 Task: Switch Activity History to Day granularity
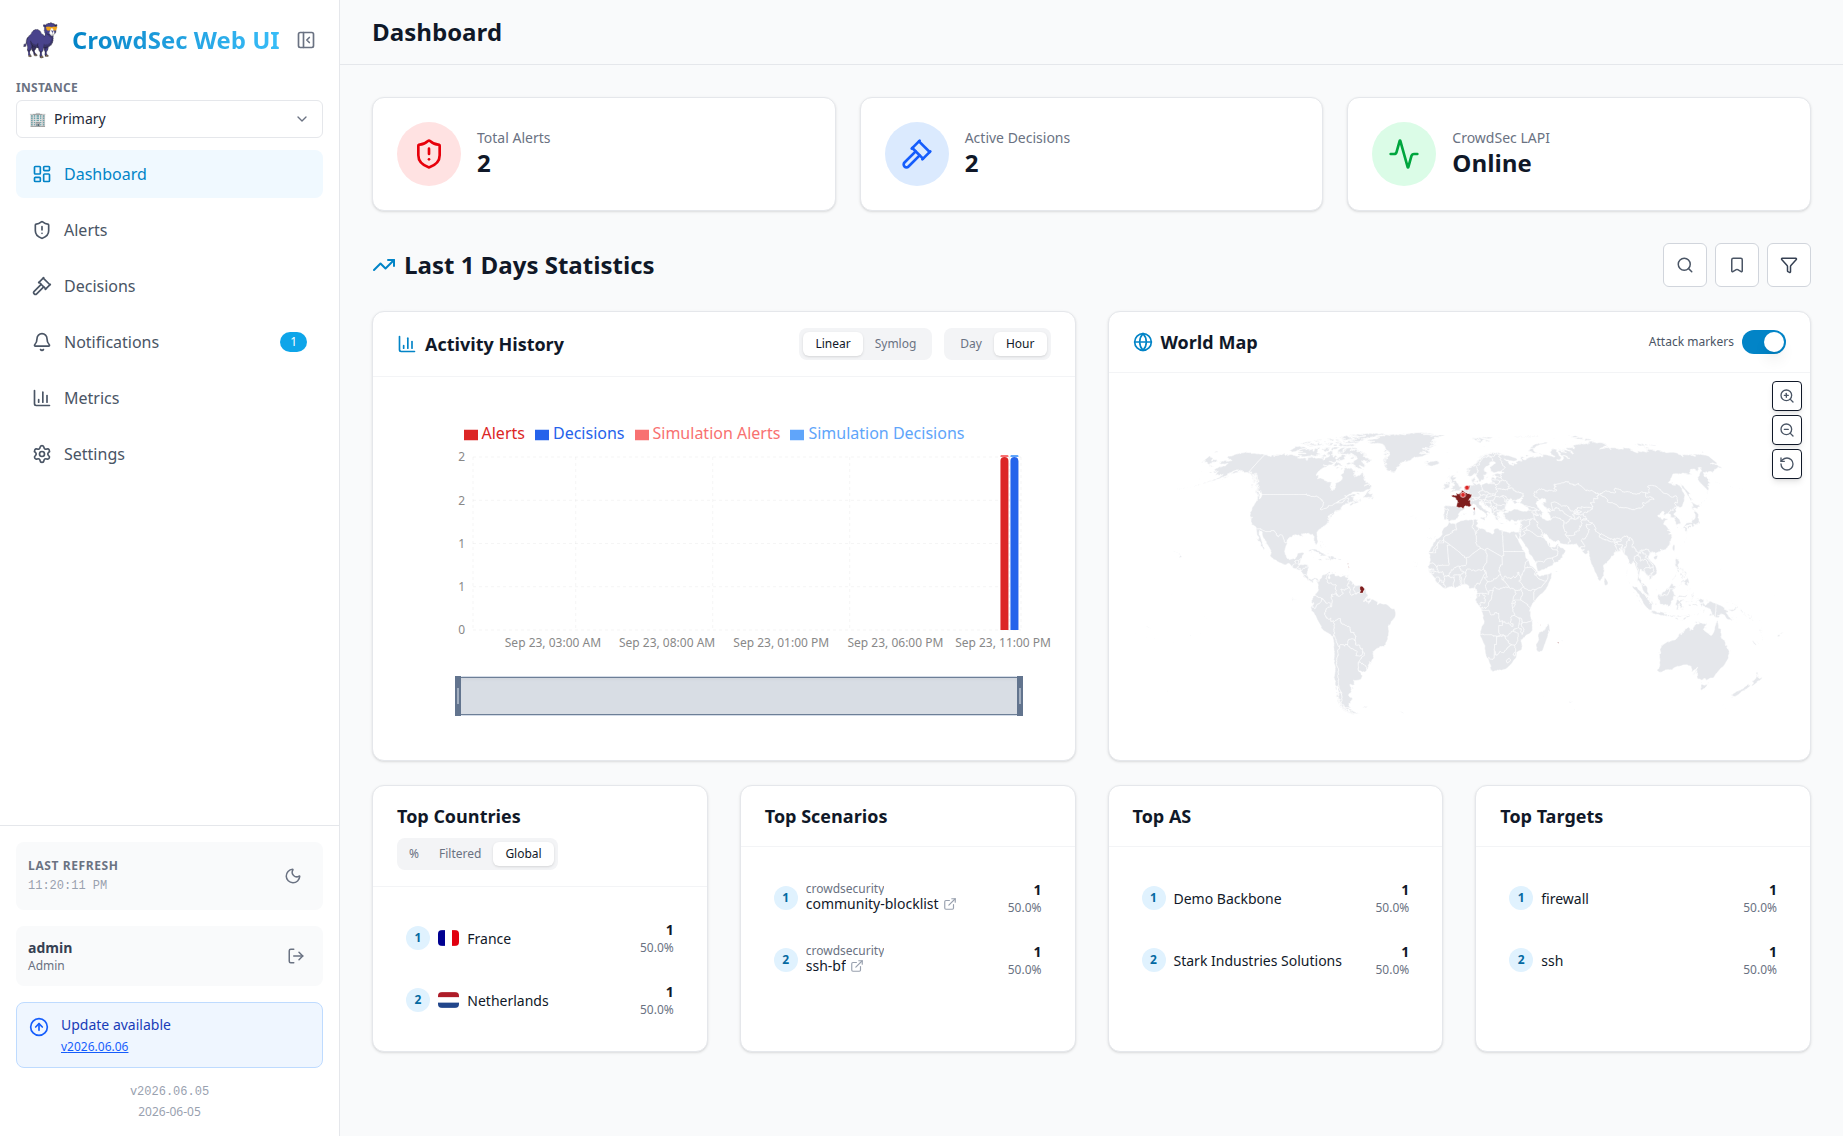click(971, 344)
